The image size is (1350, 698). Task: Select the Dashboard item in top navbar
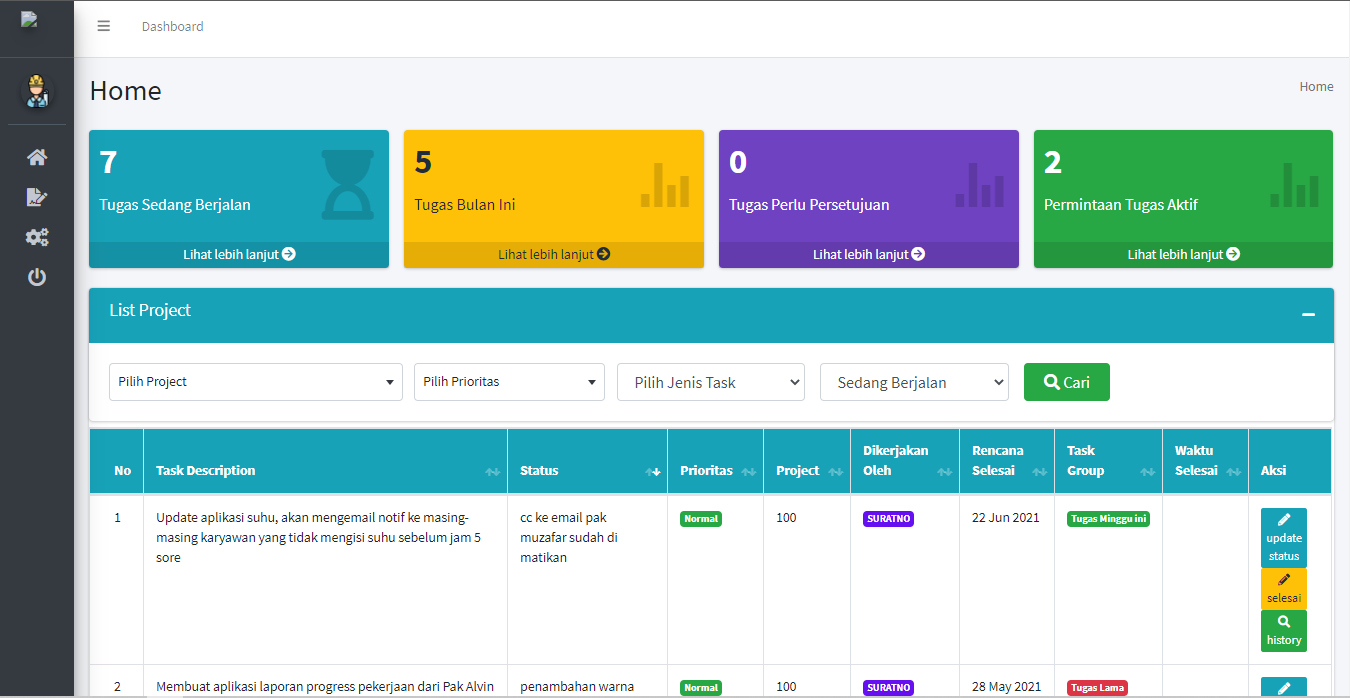tap(172, 27)
